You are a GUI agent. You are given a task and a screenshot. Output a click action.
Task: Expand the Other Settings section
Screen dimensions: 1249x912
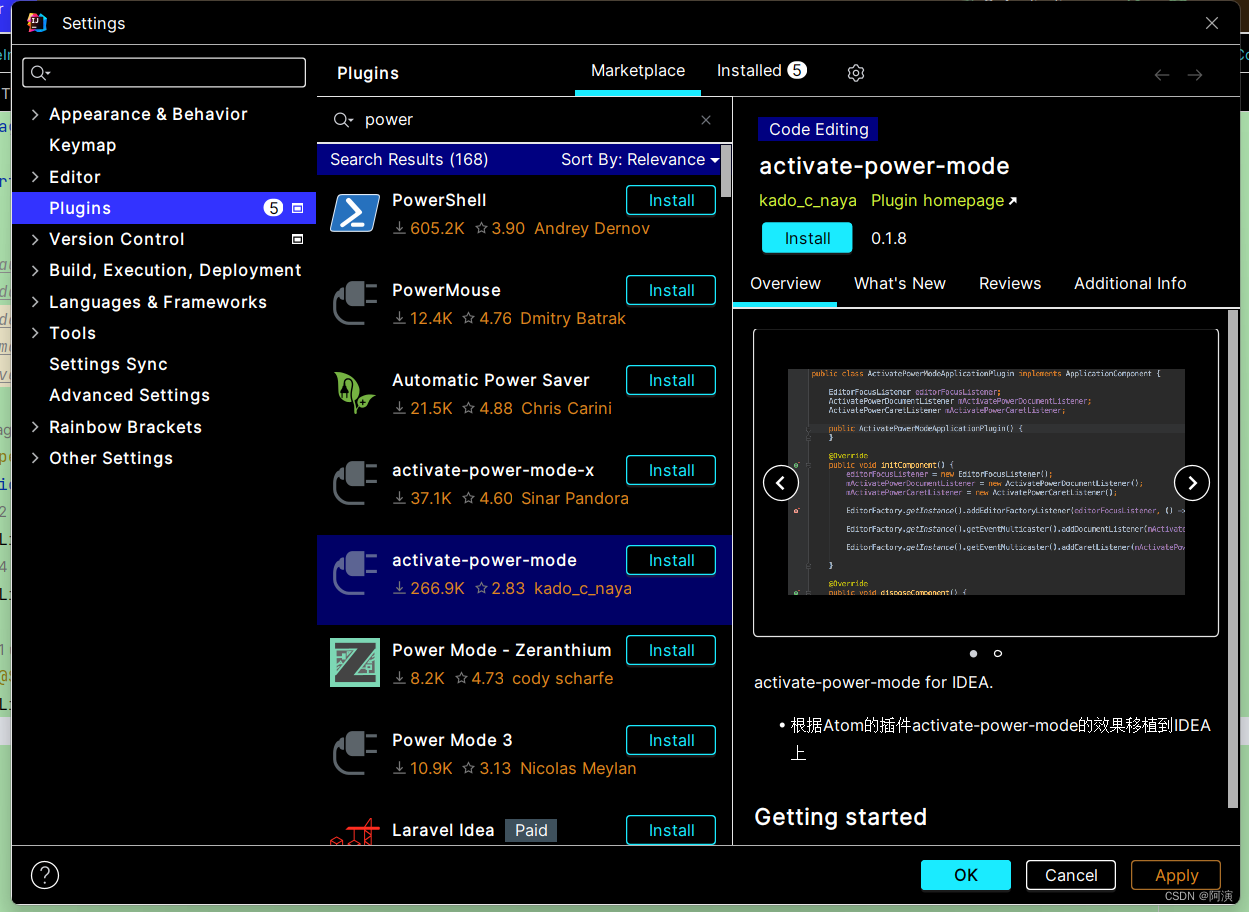coord(35,458)
